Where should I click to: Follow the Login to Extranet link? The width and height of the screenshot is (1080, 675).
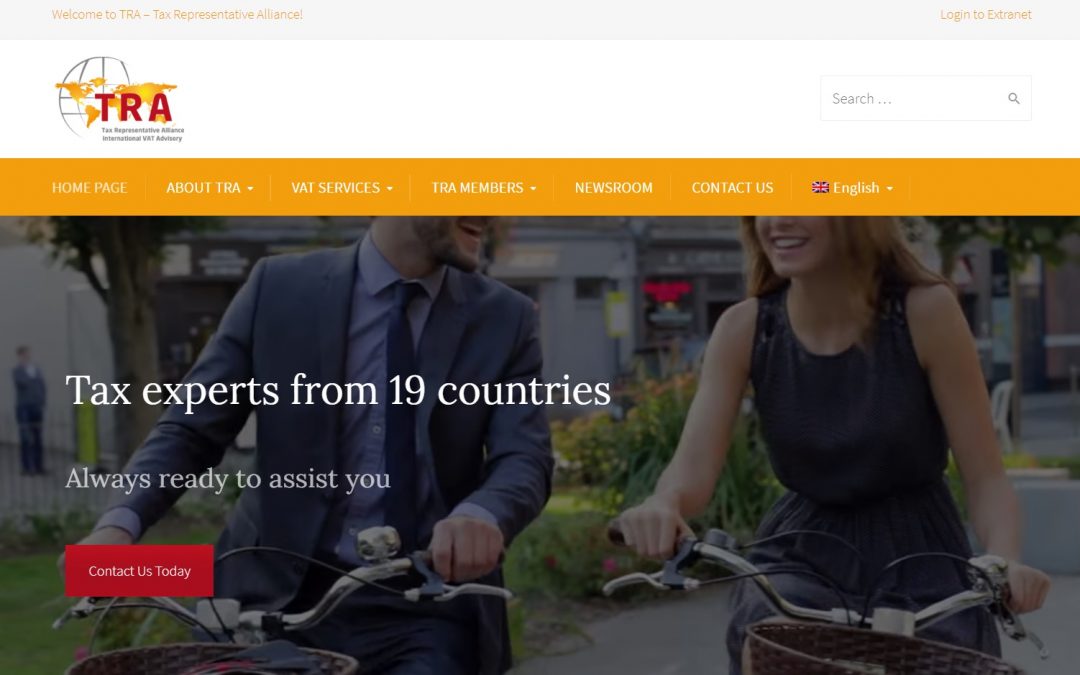(x=986, y=14)
